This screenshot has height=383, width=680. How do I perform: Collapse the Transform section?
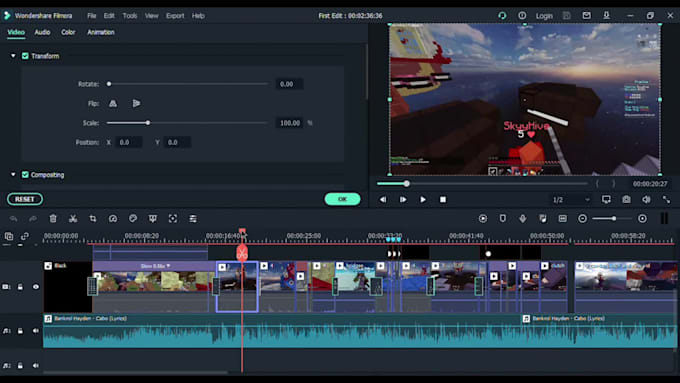[x=13, y=56]
